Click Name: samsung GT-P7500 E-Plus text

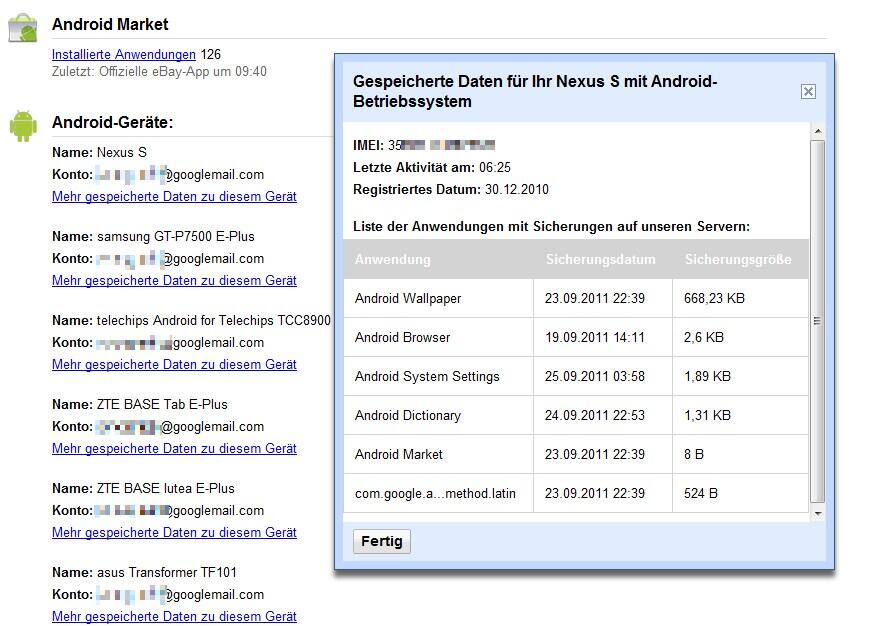pos(153,237)
